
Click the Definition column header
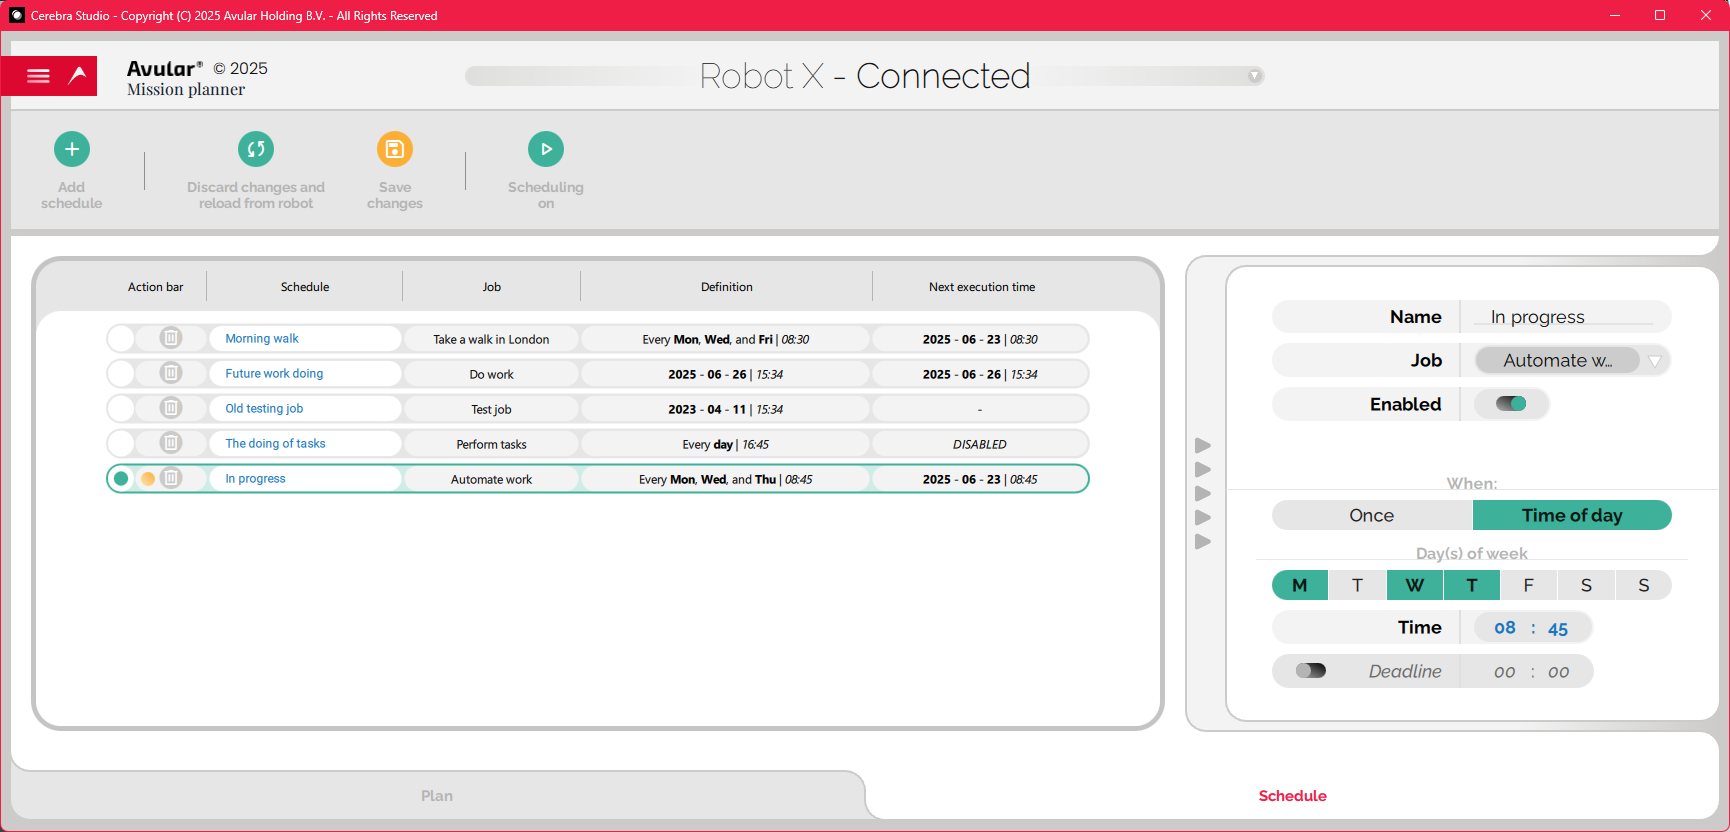coord(727,287)
